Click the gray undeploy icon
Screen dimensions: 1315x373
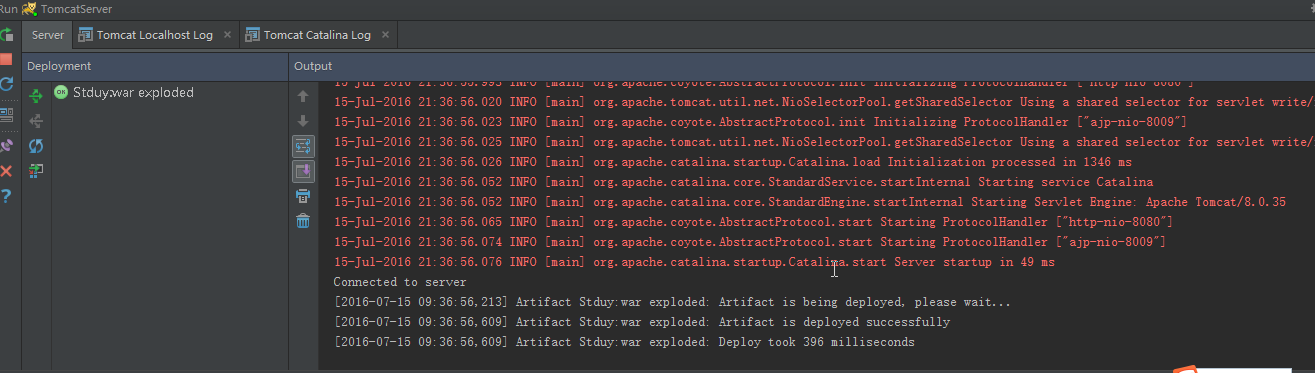click(x=36, y=121)
